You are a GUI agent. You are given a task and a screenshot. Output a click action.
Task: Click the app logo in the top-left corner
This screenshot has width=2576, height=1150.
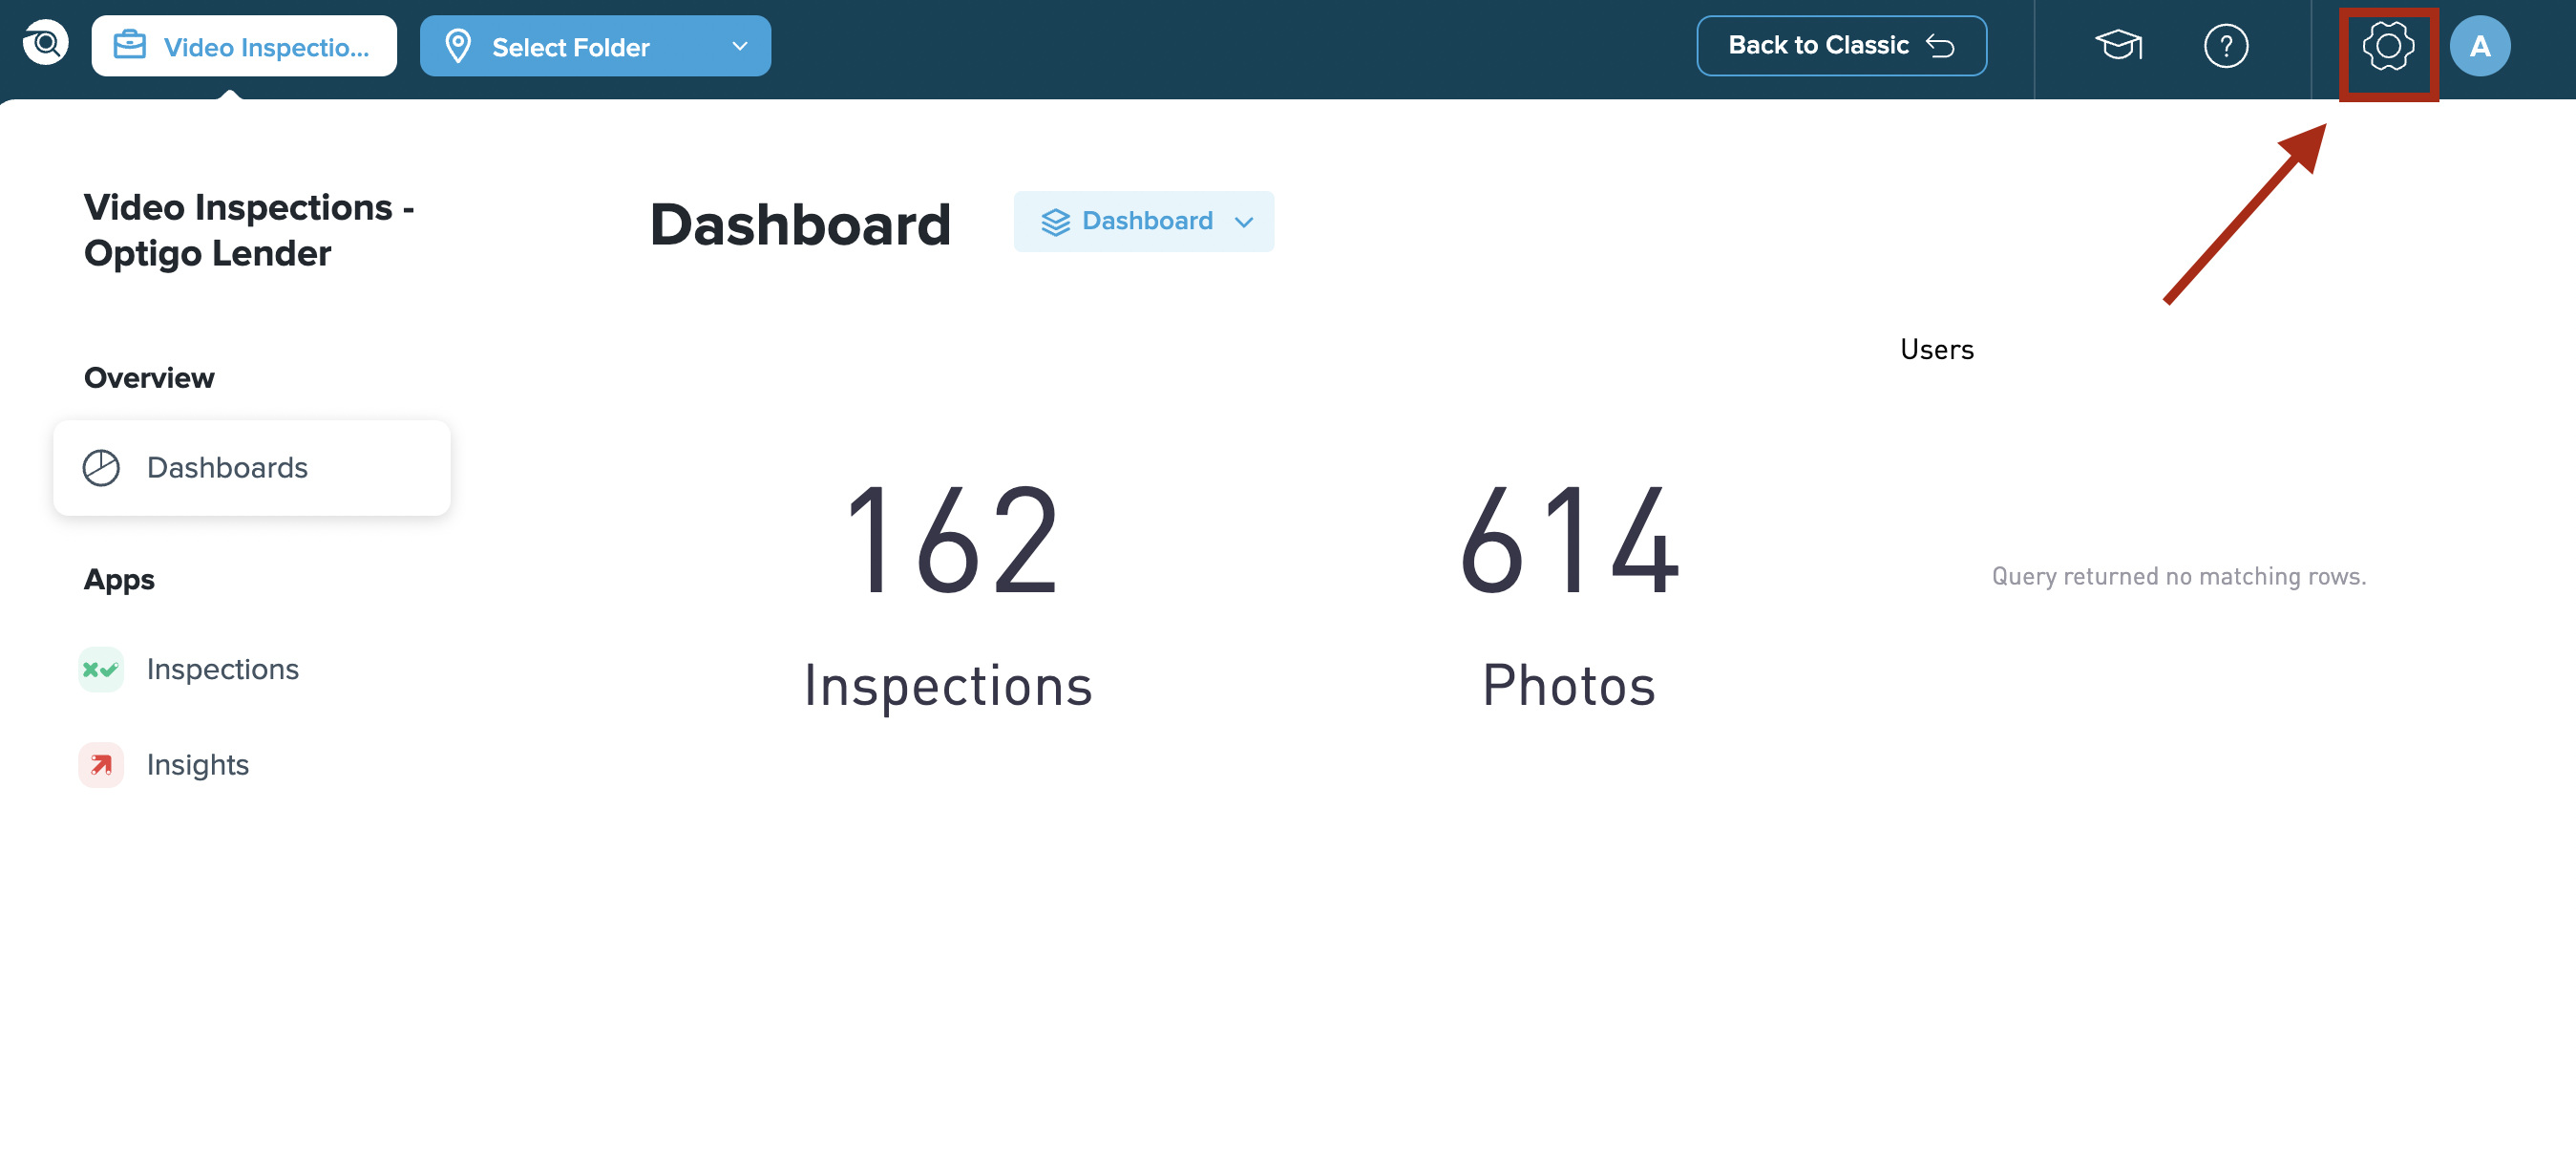coord(45,43)
